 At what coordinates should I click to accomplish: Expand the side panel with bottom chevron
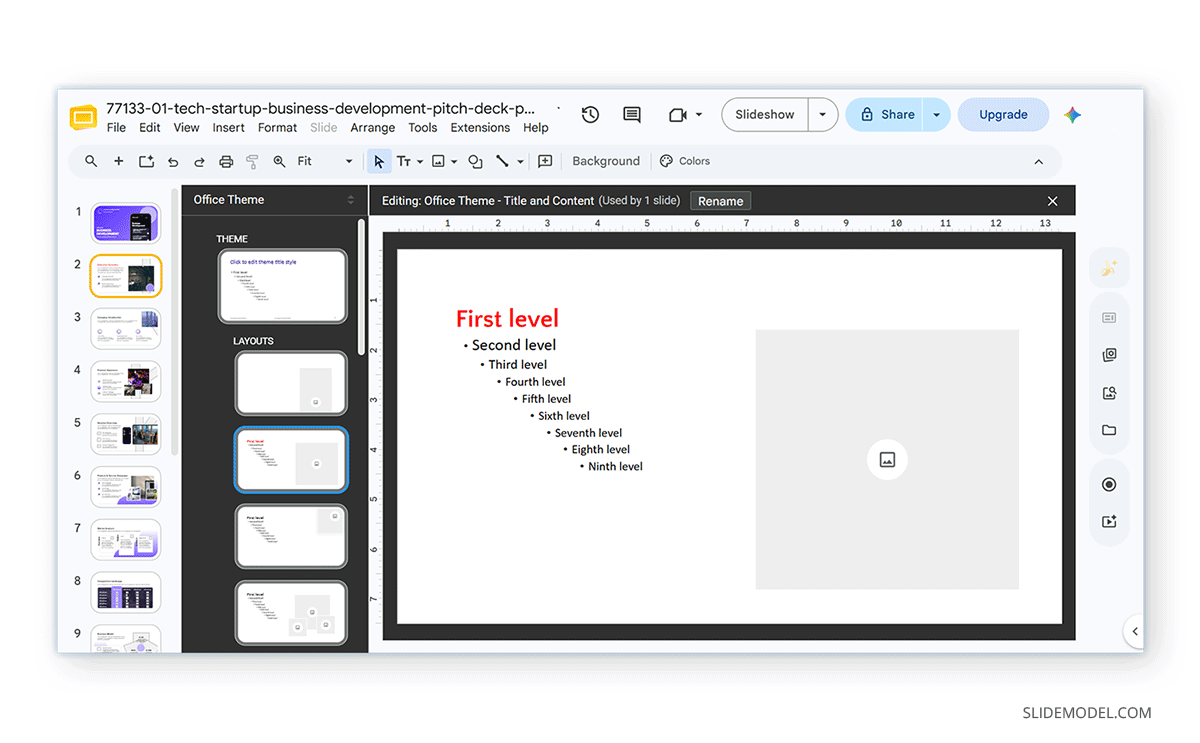(x=1135, y=631)
